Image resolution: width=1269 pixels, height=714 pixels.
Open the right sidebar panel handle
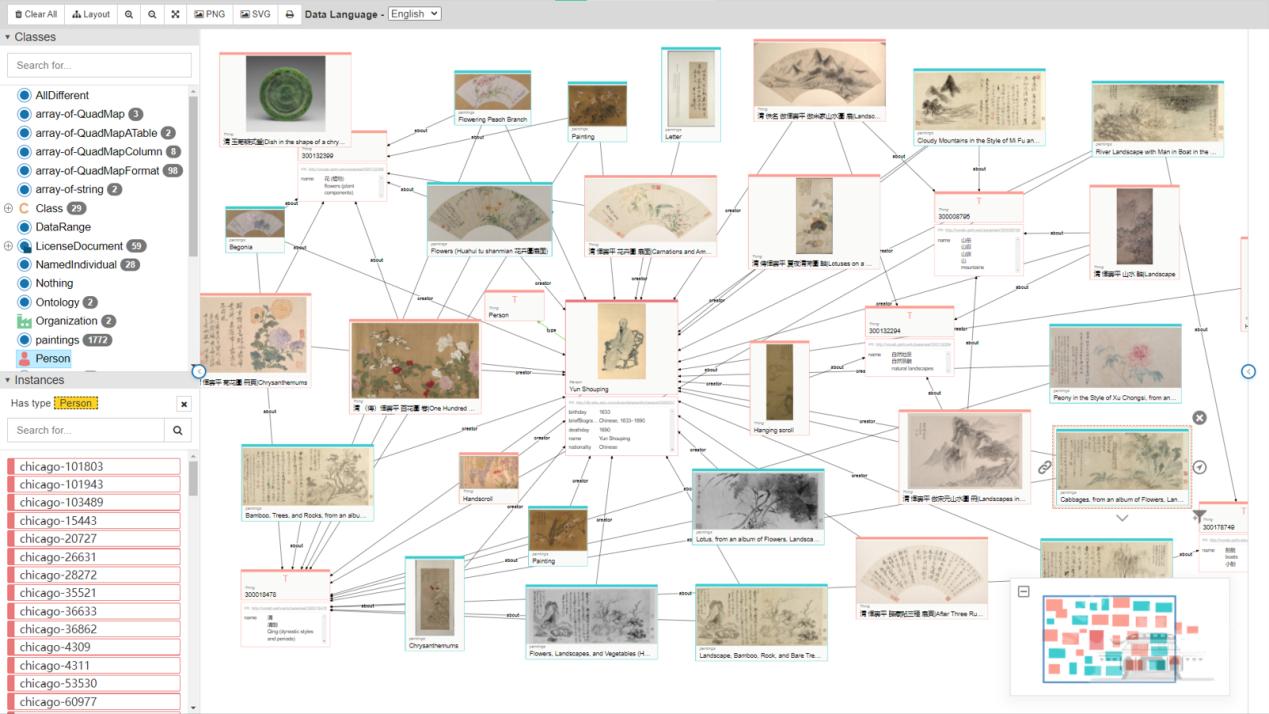pyautogui.click(x=1248, y=371)
